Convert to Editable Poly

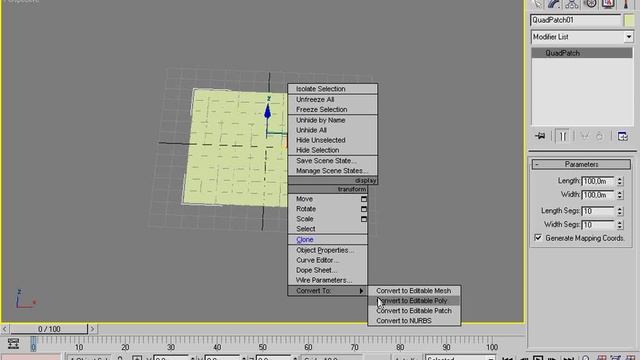tap(414, 301)
